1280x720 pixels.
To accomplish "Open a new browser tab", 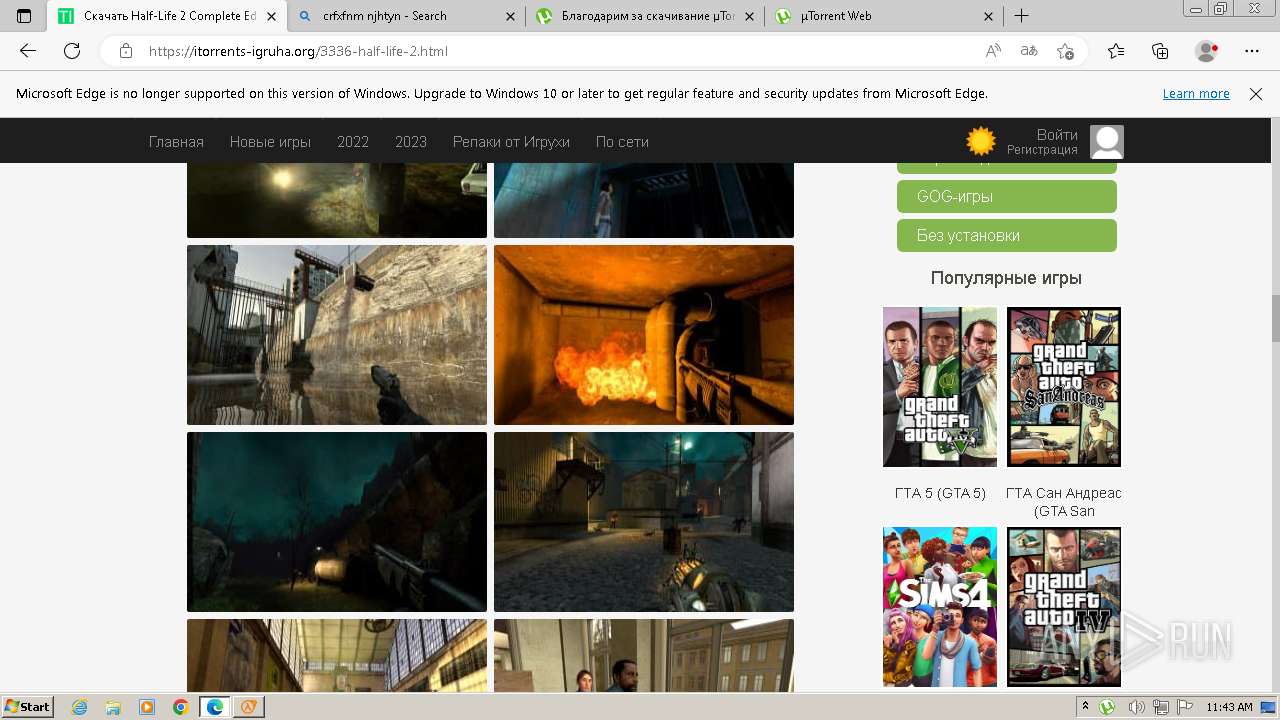I will tap(1021, 16).
